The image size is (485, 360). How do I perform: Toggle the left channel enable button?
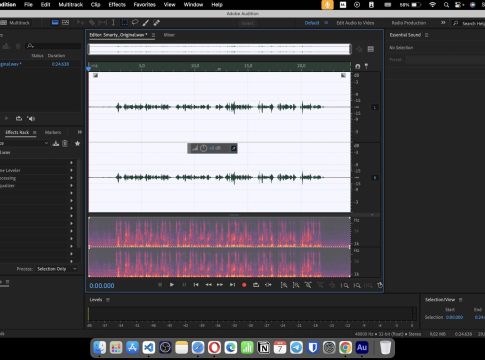(374, 107)
